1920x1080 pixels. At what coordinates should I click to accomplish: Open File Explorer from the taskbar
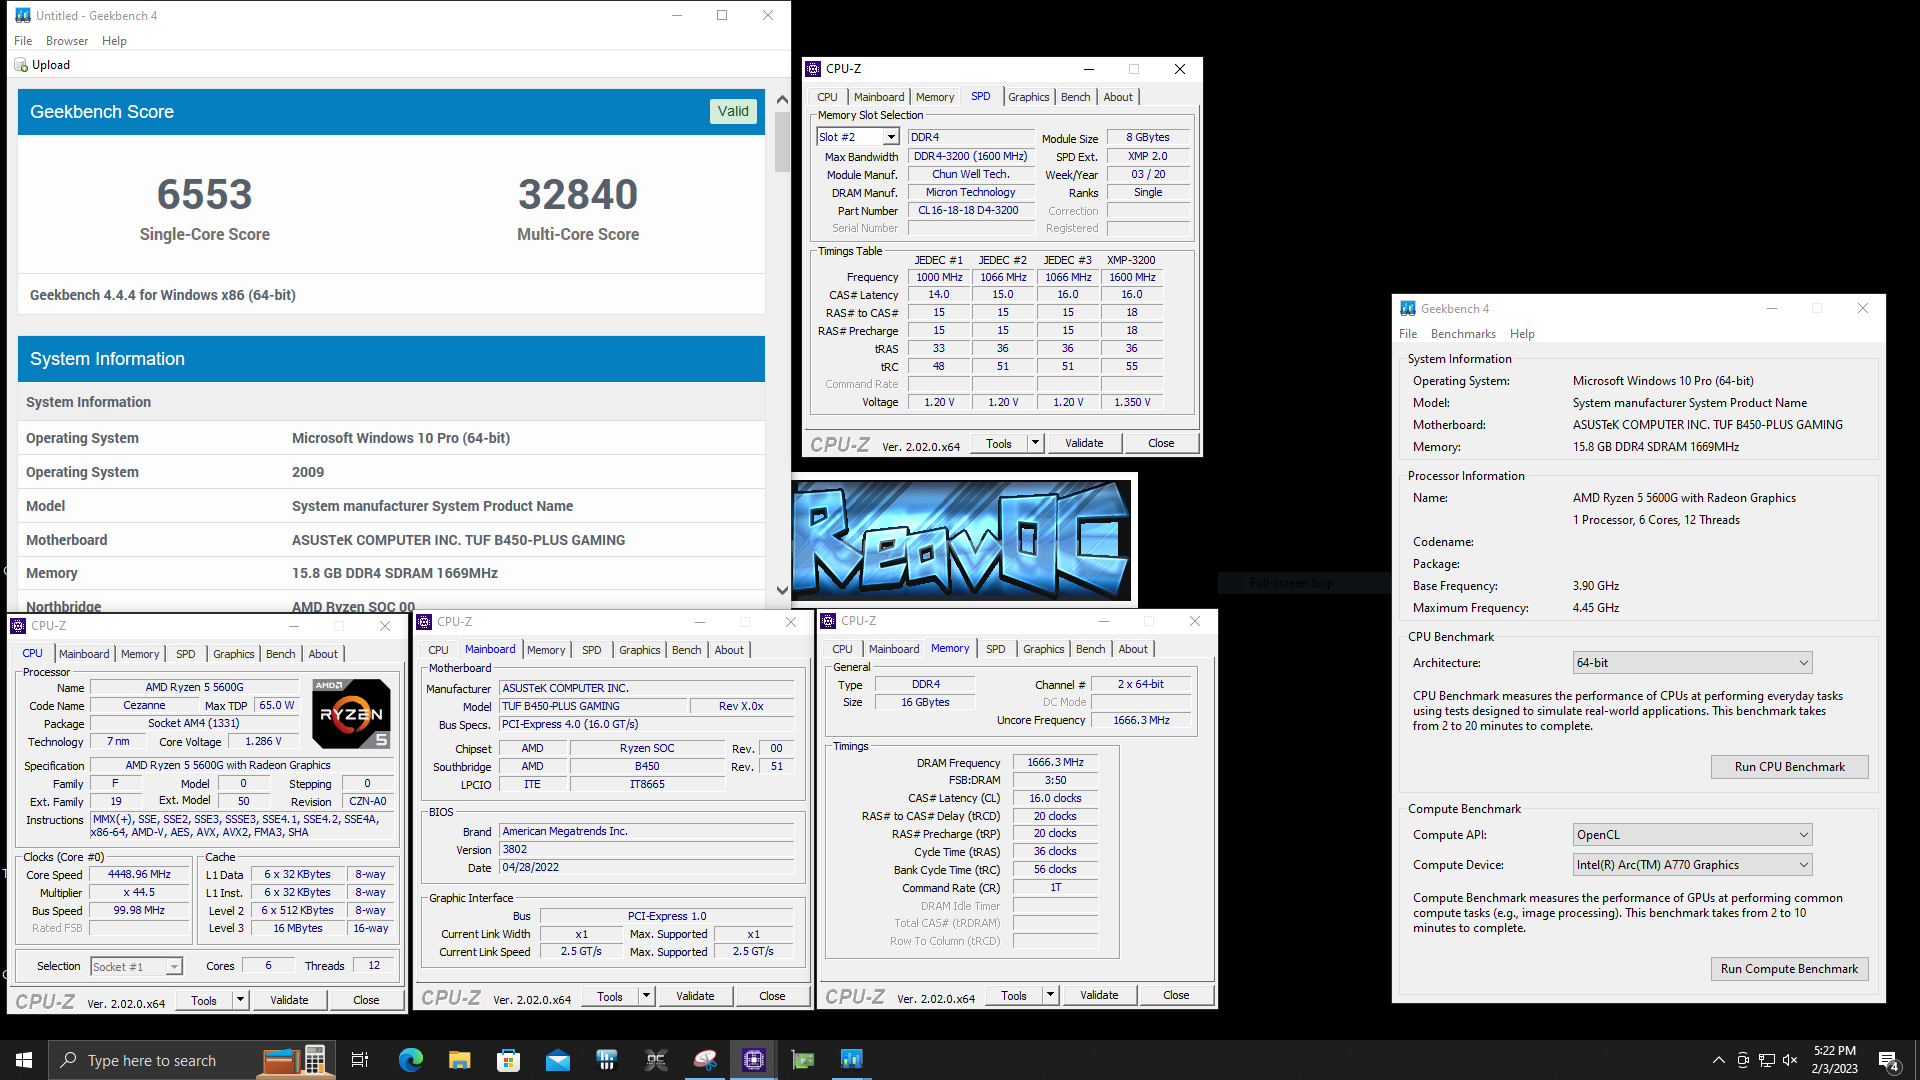pyautogui.click(x=460, y=1060)
